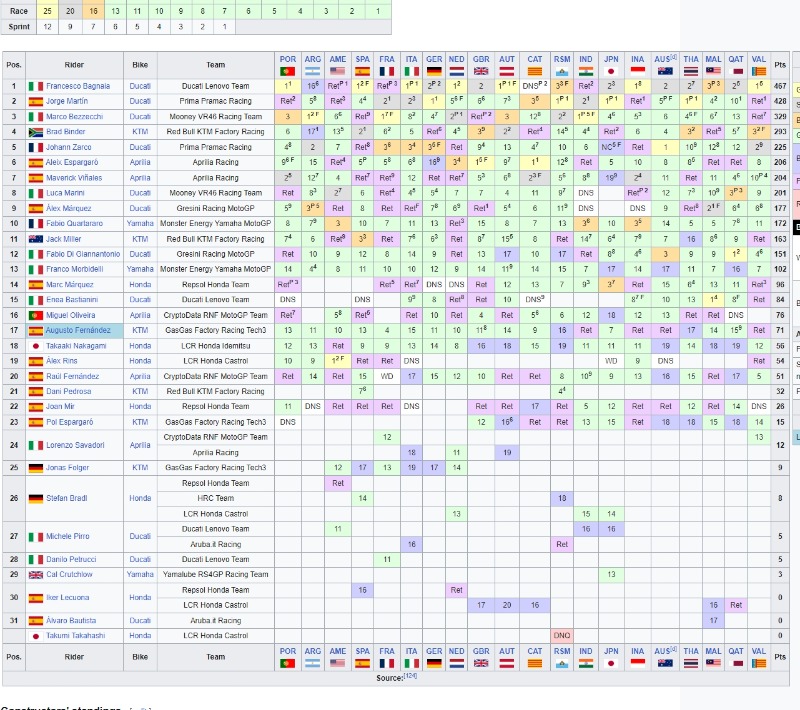This screenshot has height=710, width=800.
Task: Click the South African flag beside Brad Binder
Action: pos(36,132)
